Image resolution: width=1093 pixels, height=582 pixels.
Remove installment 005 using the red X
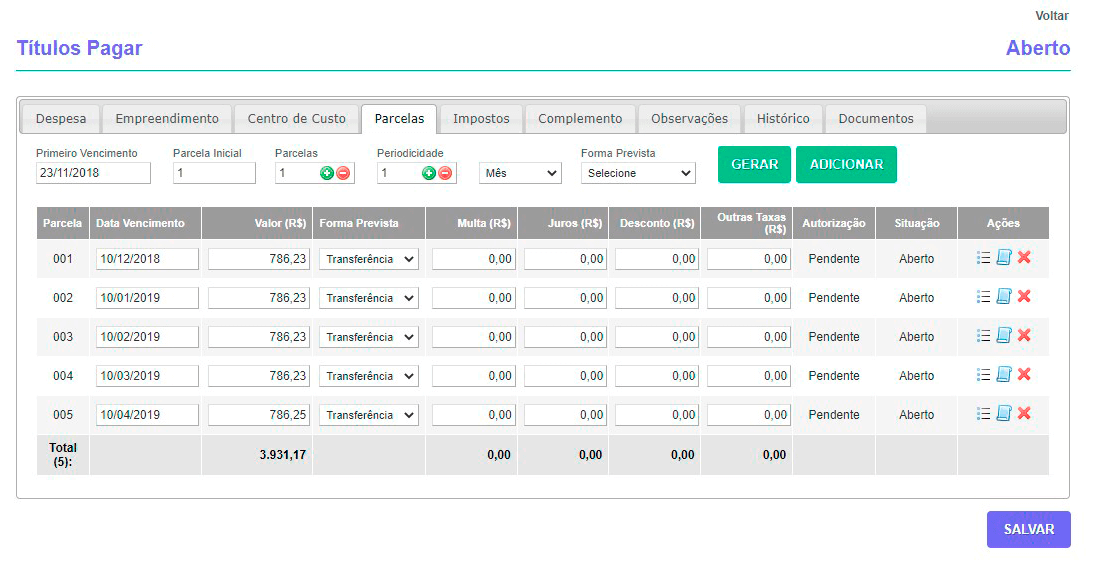tap(1024, 414)
